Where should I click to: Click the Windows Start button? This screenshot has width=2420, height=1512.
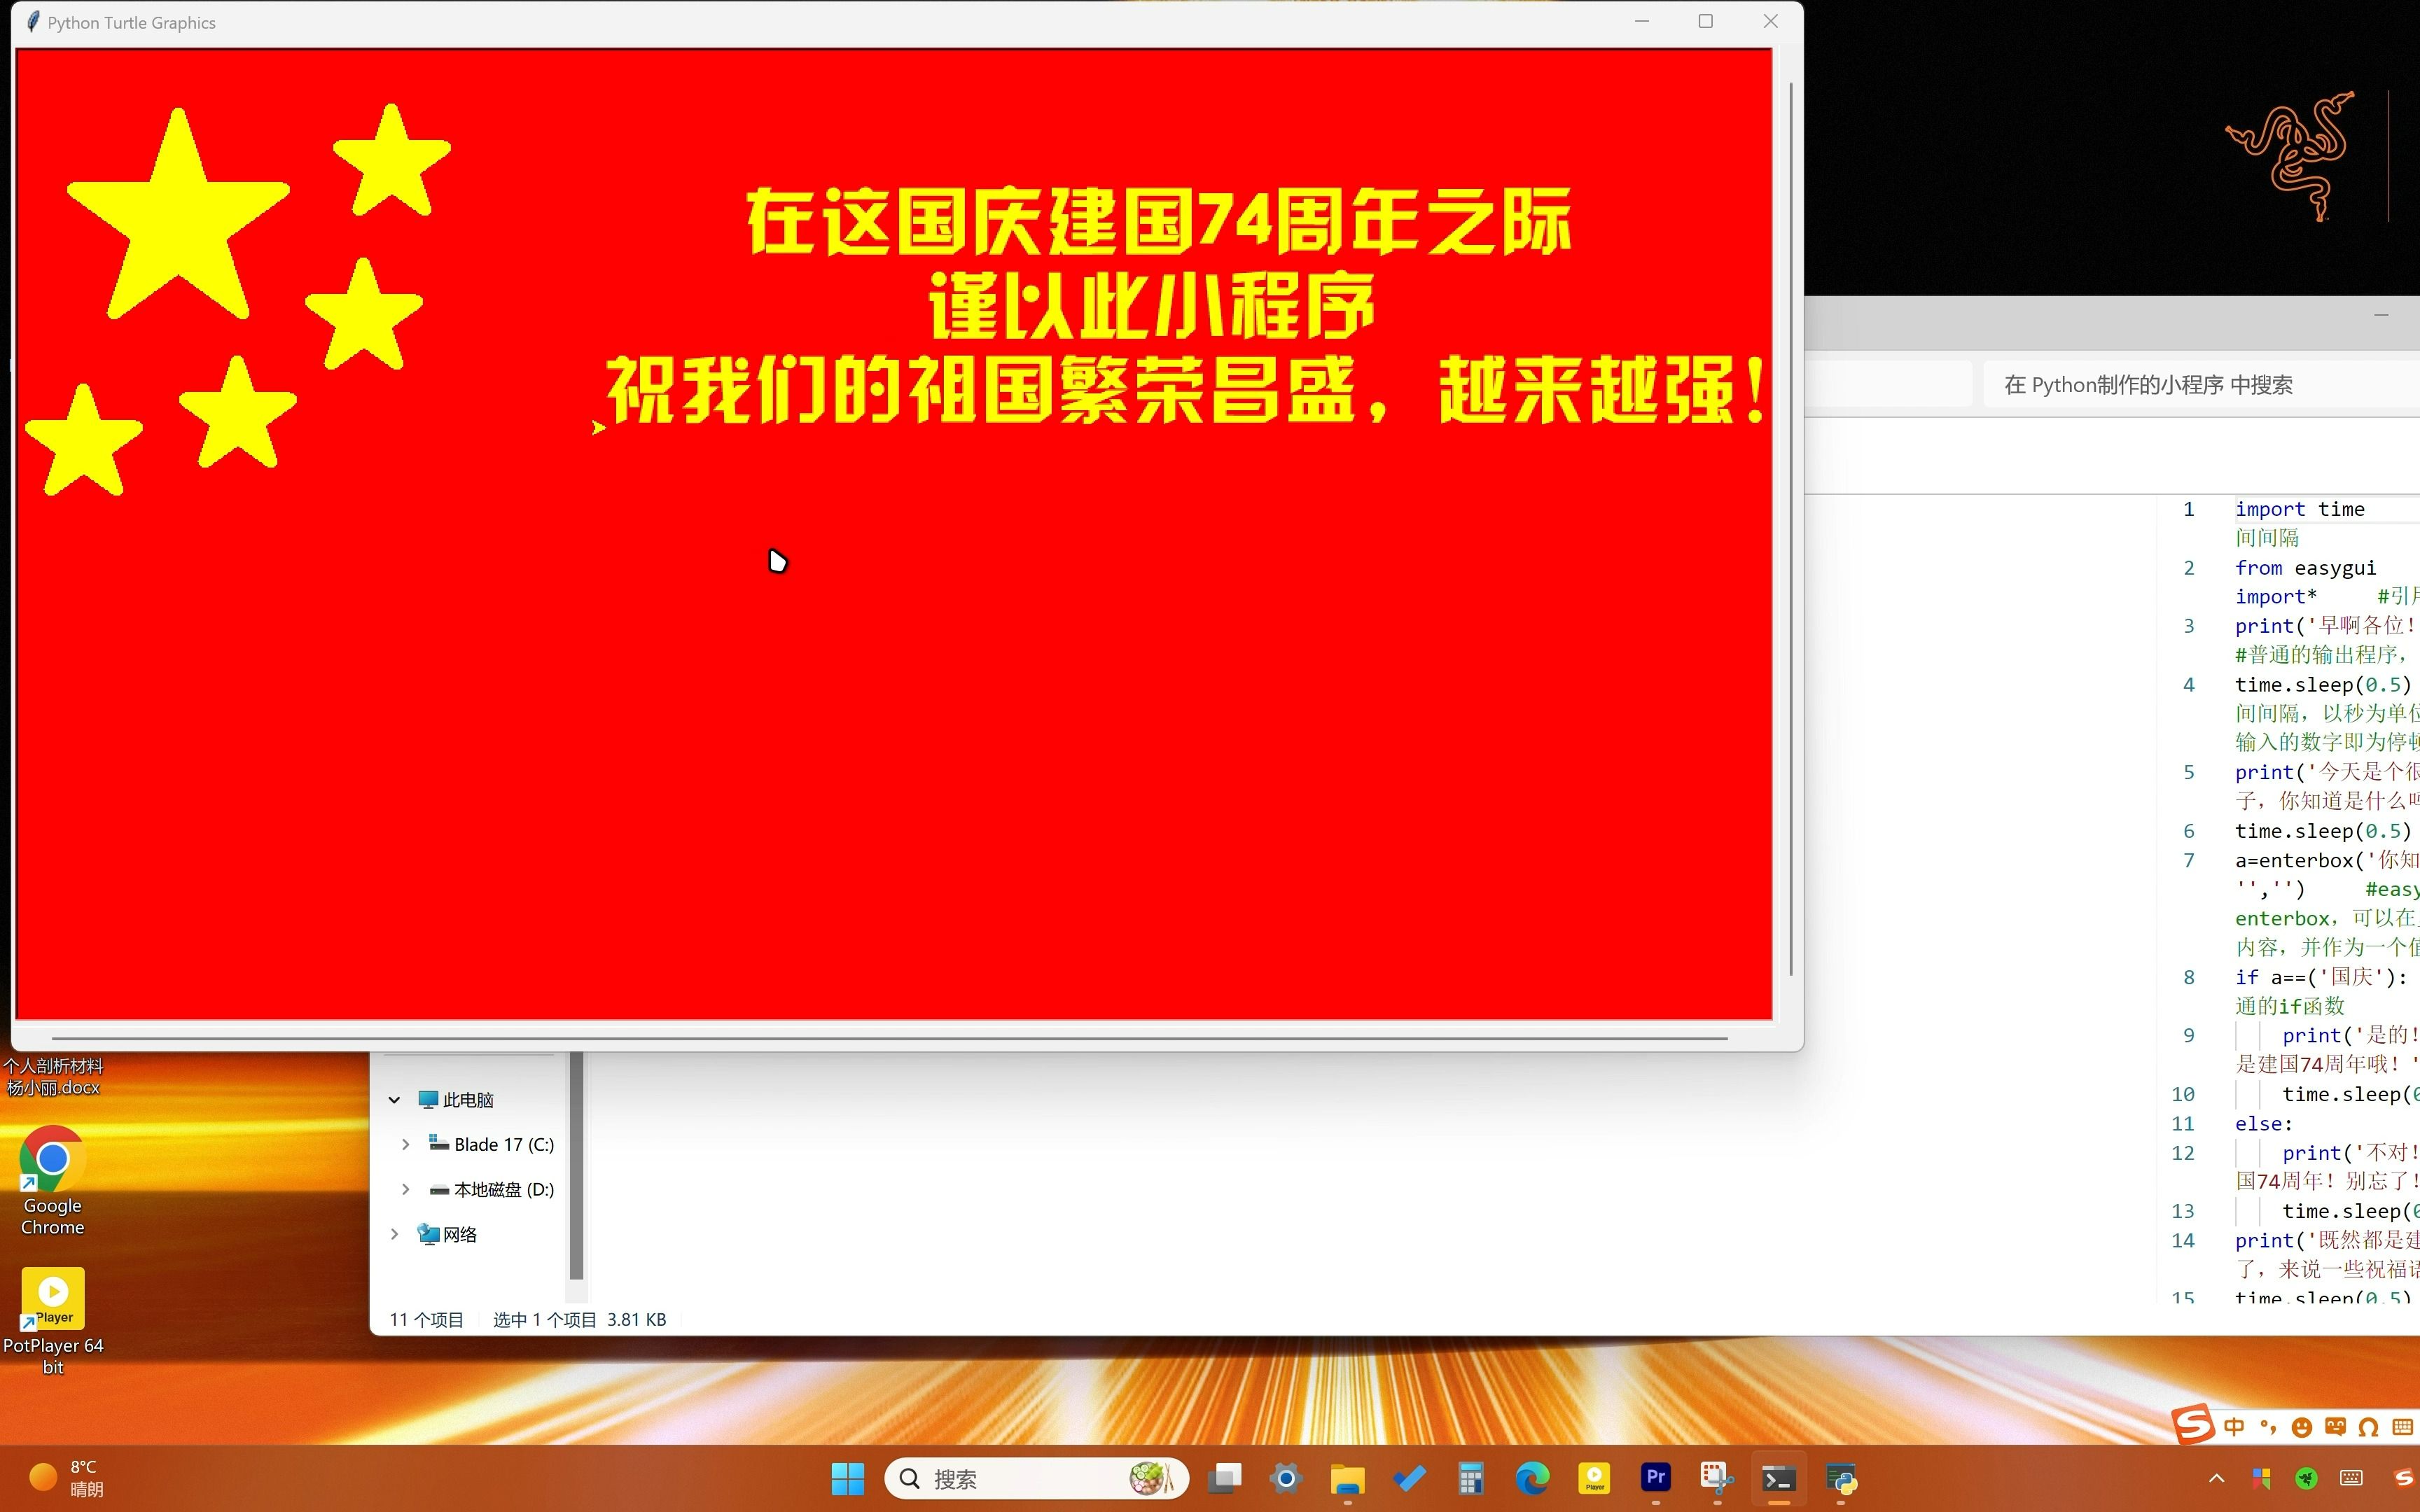click(847, 1478)
